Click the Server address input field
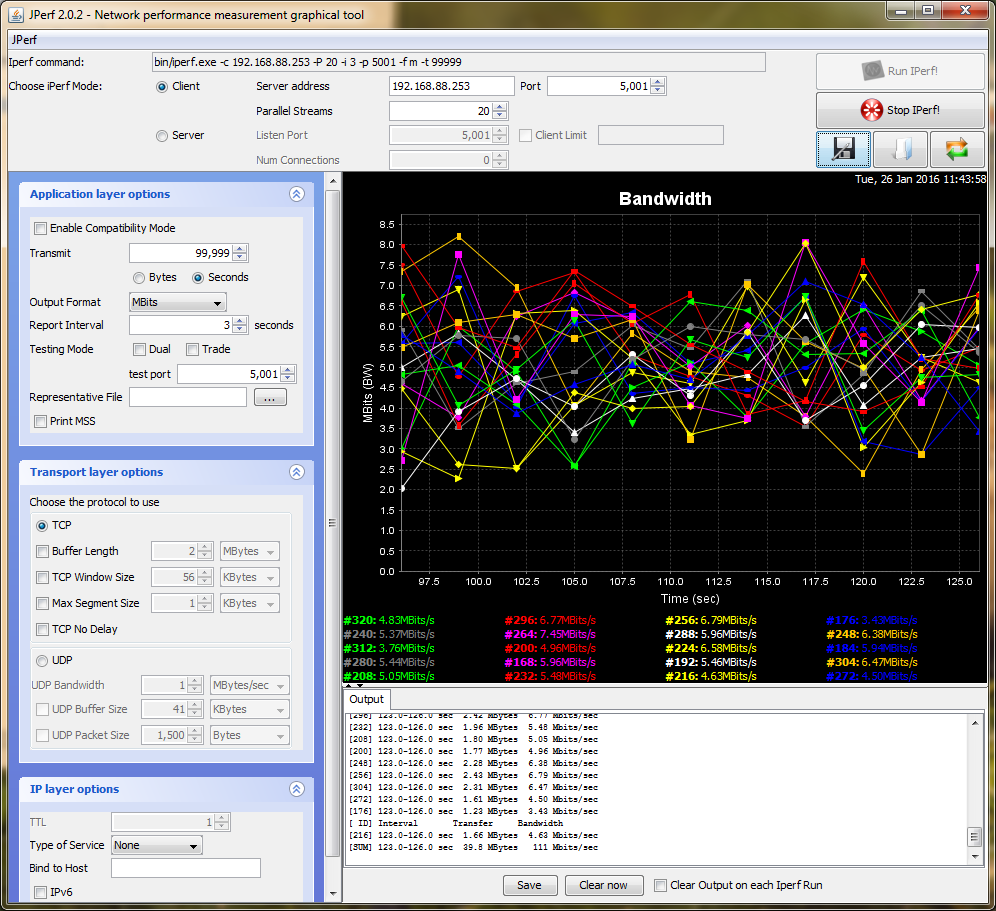 451,86
